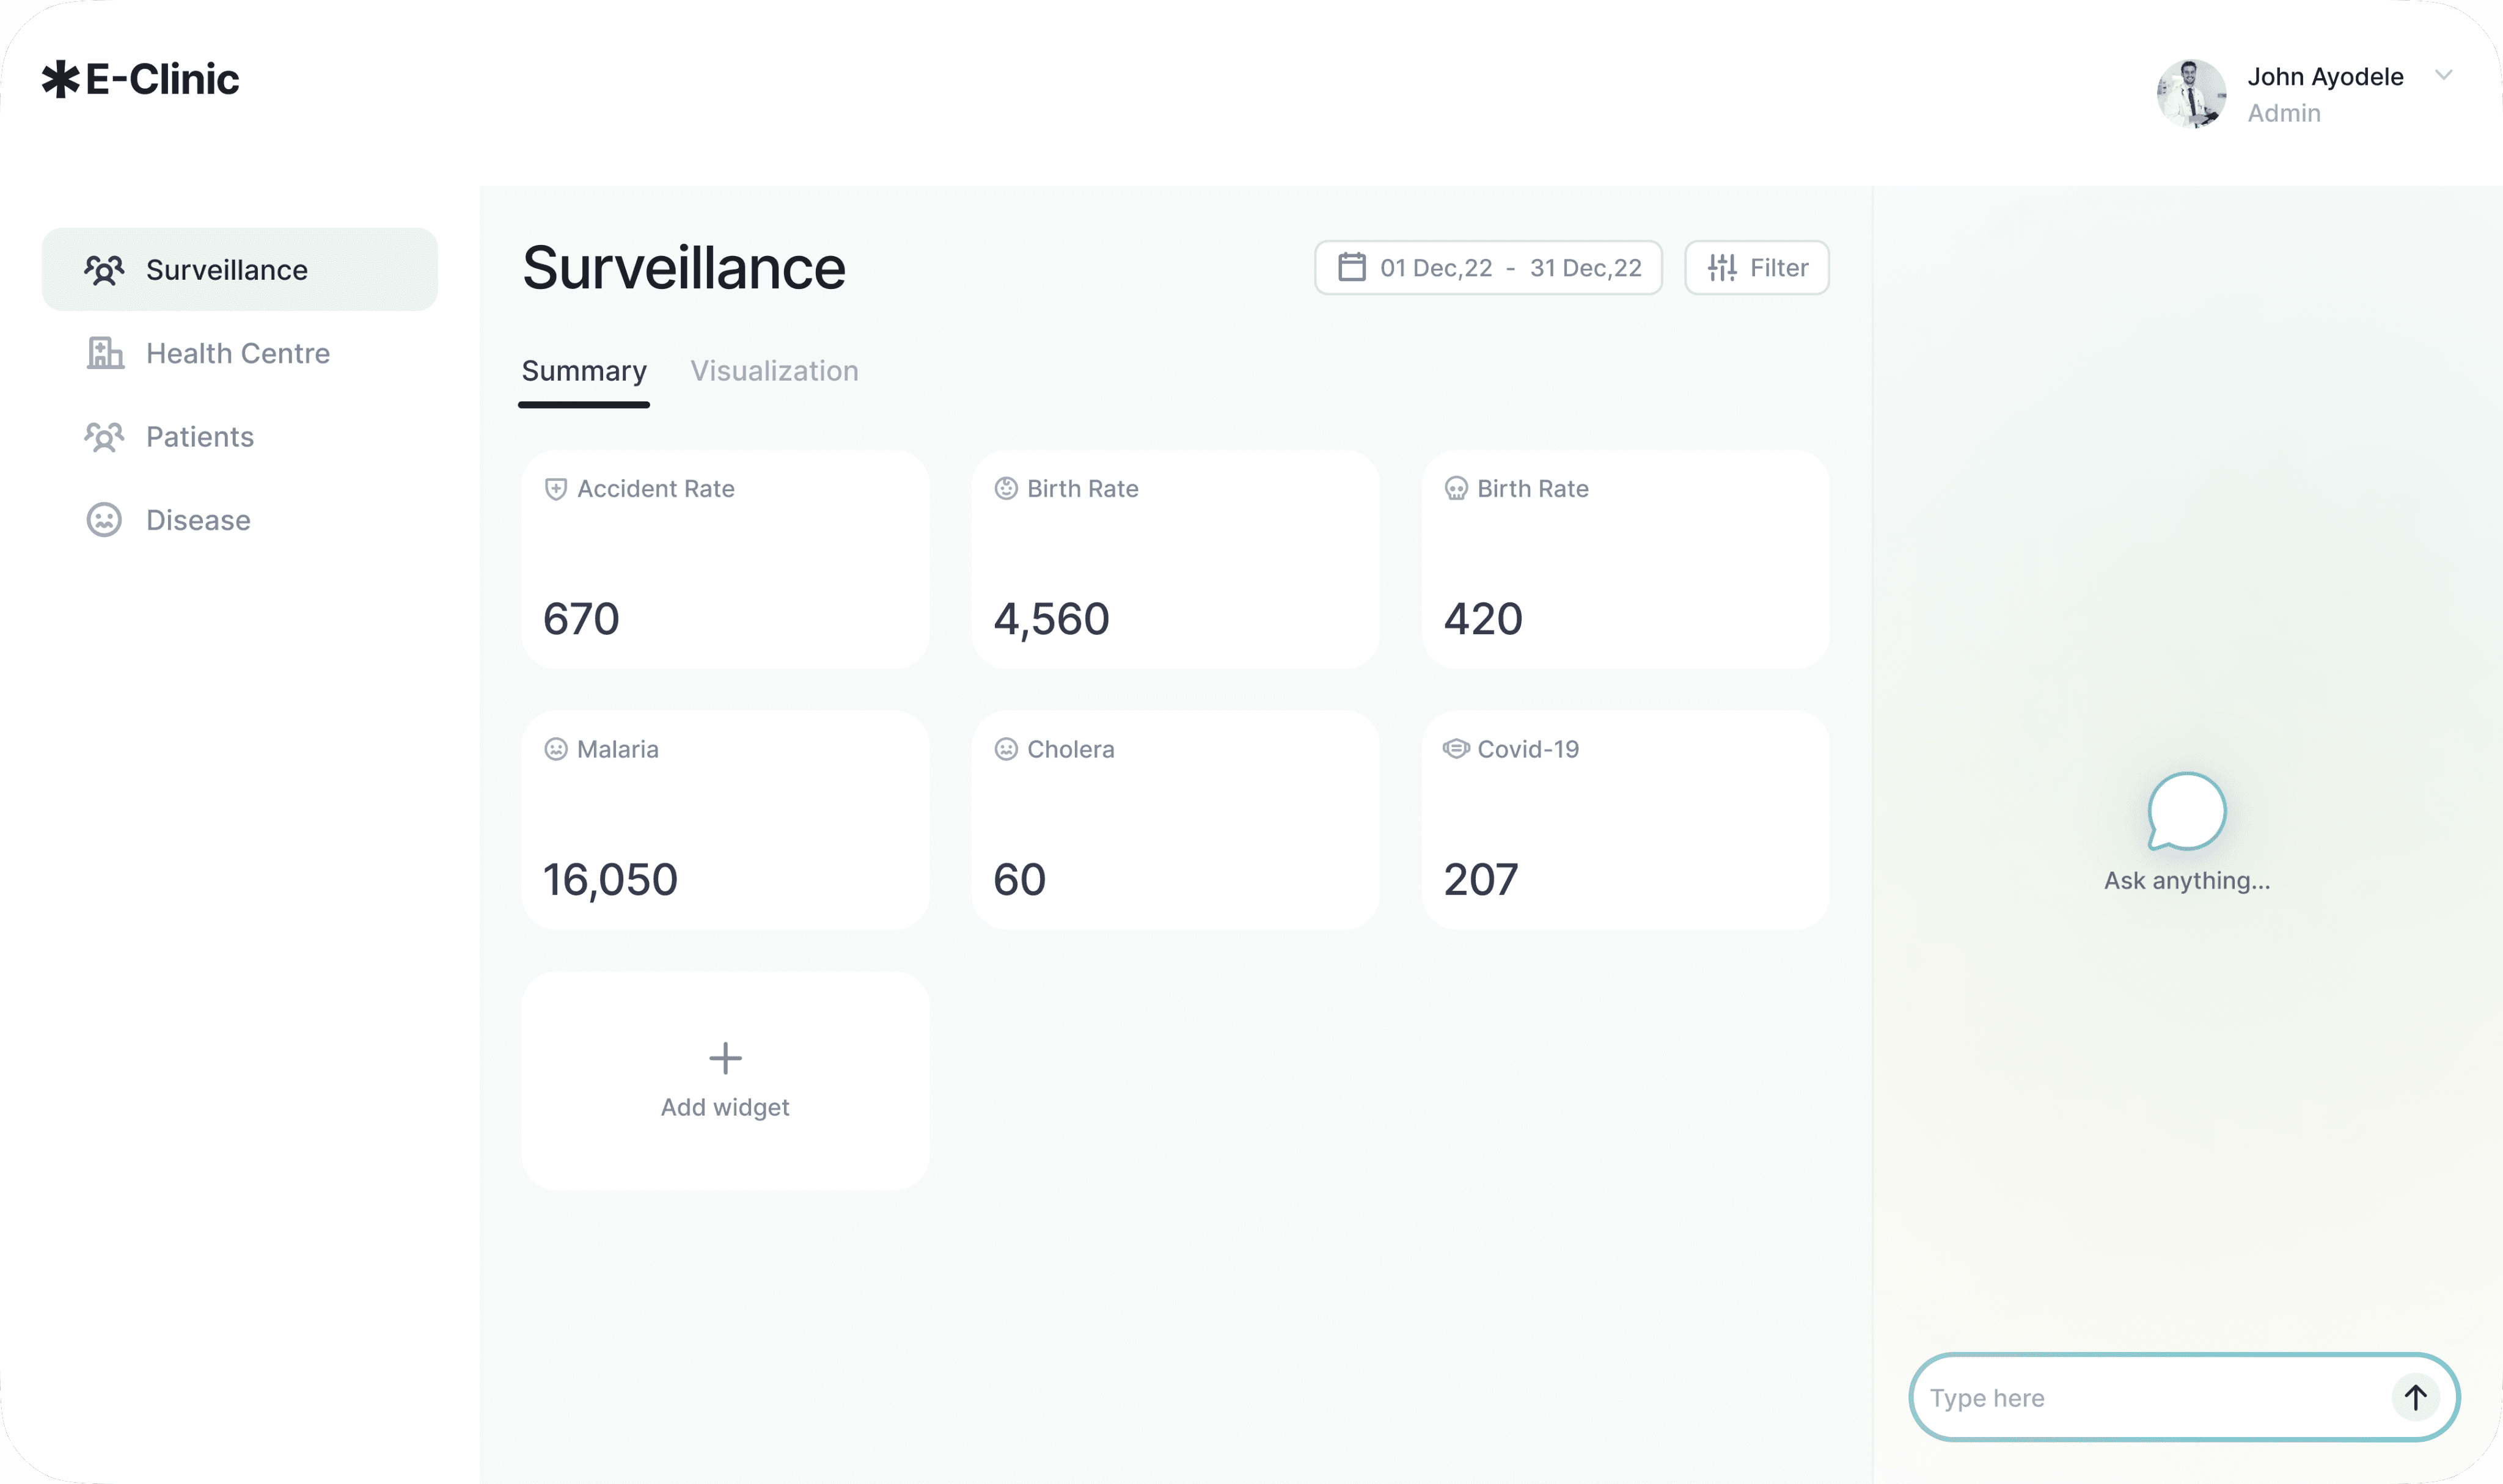Click the Disease sad-face icon
This screenshot has width=2503, height=1484.
(104, 520)
